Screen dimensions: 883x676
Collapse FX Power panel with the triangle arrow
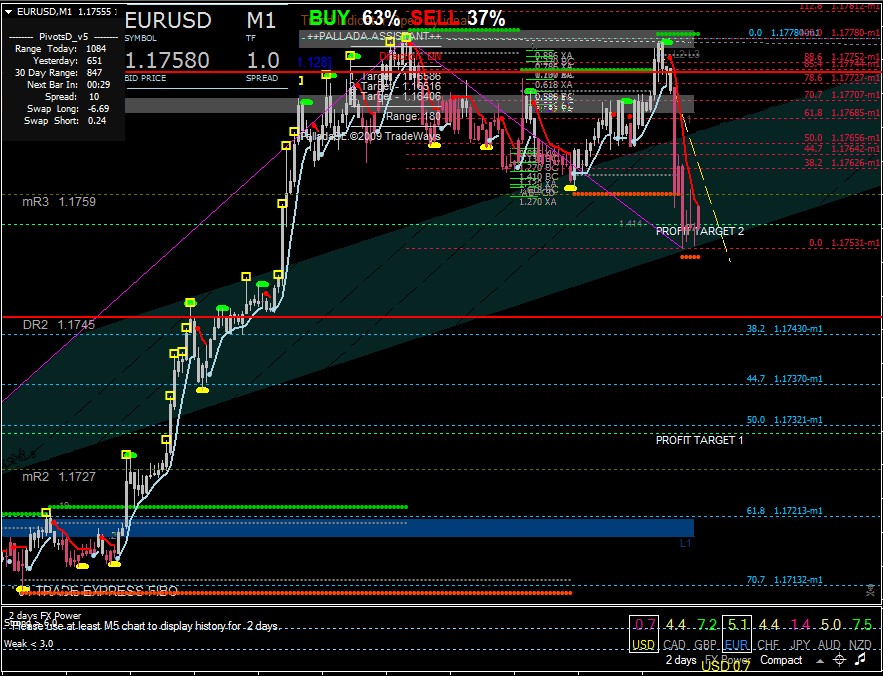coord(819,661)
